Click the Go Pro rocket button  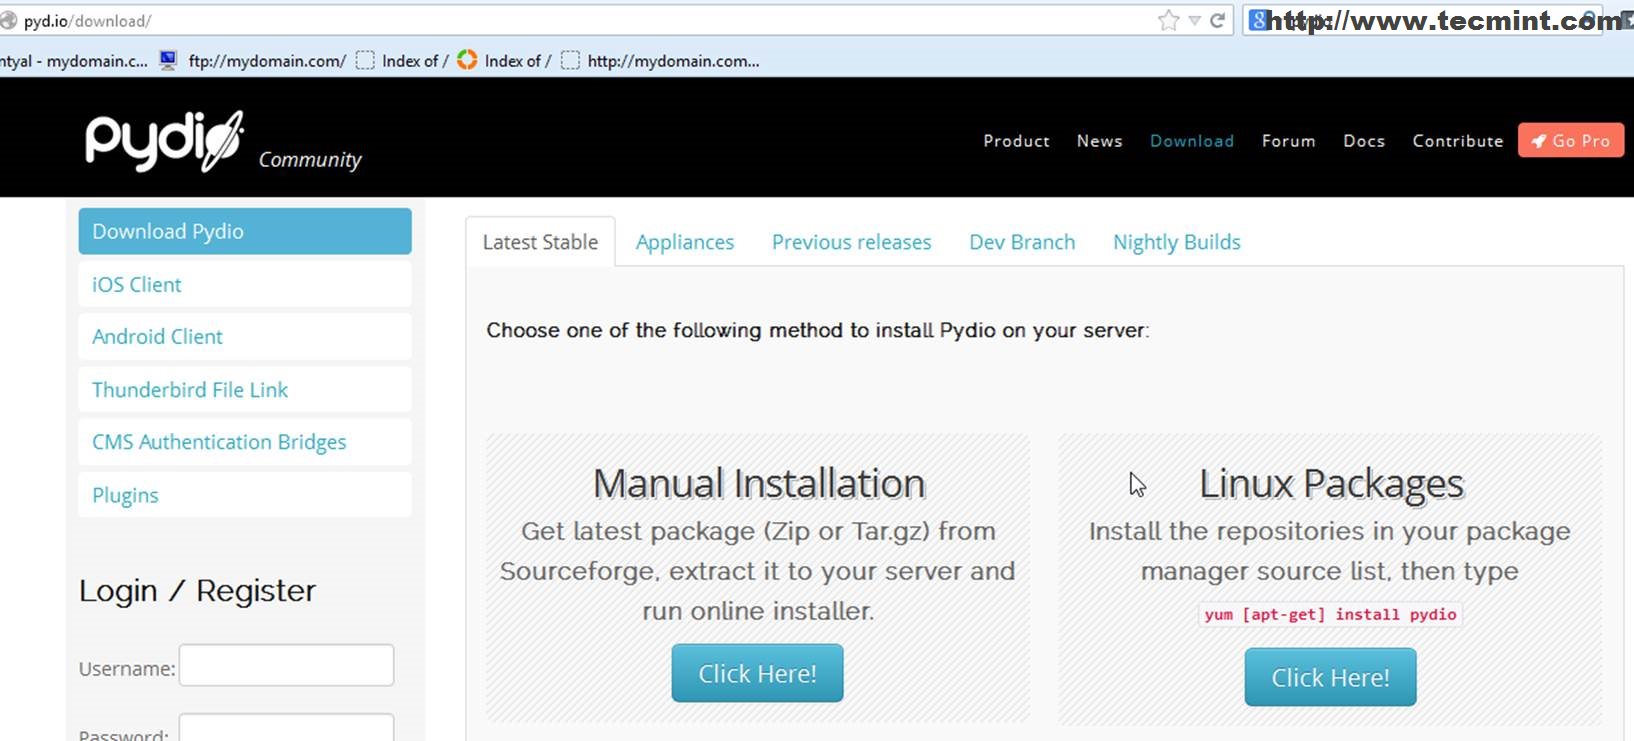tap(1570, 141)
